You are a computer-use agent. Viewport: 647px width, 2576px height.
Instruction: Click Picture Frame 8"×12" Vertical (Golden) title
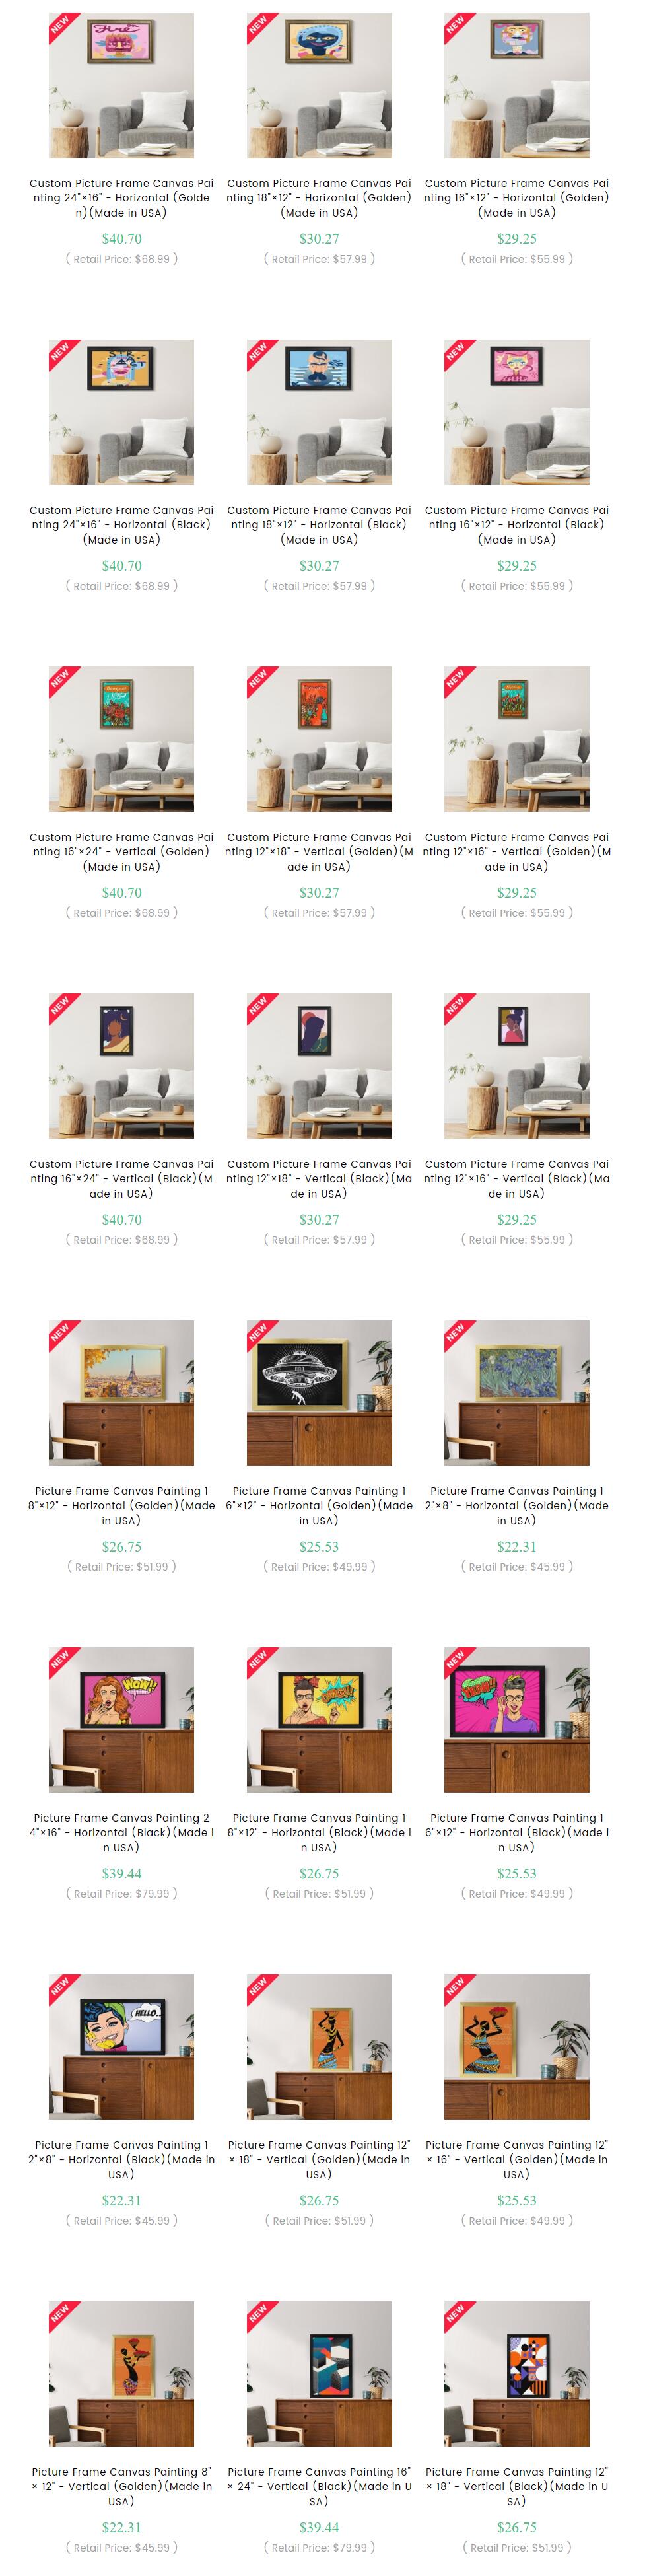click(121, 2487)
